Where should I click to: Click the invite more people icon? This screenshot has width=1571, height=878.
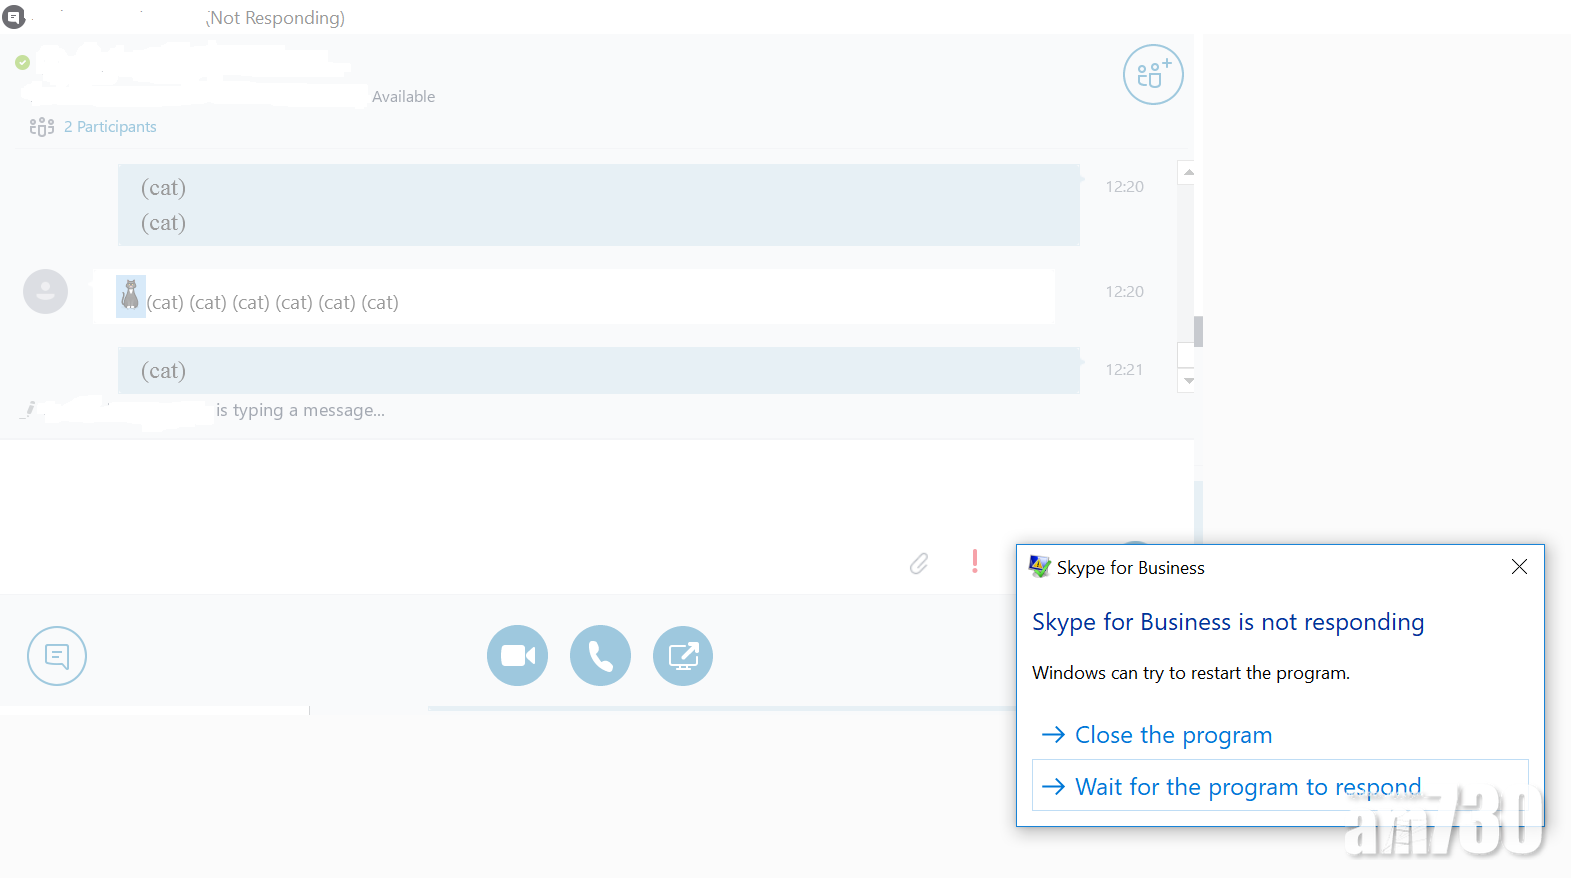[x=1153, y=75]
